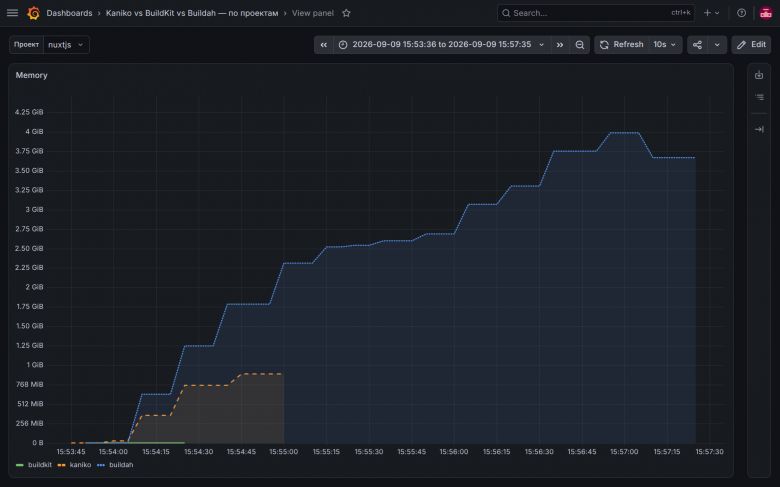Click the 4.25 GiB y-axis label
Viewport: 780px width, 487px height.
(29, 112)
